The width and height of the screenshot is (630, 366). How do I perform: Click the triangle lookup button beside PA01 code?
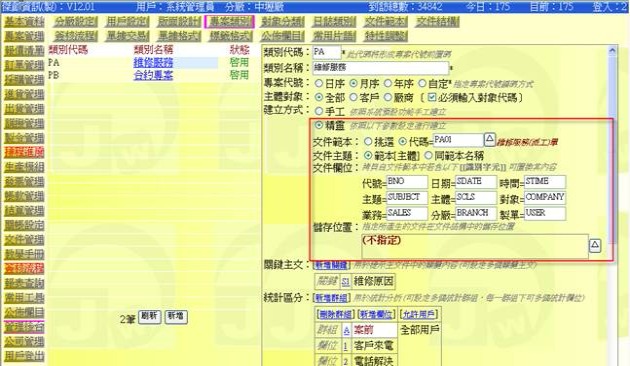pos(489,139)
